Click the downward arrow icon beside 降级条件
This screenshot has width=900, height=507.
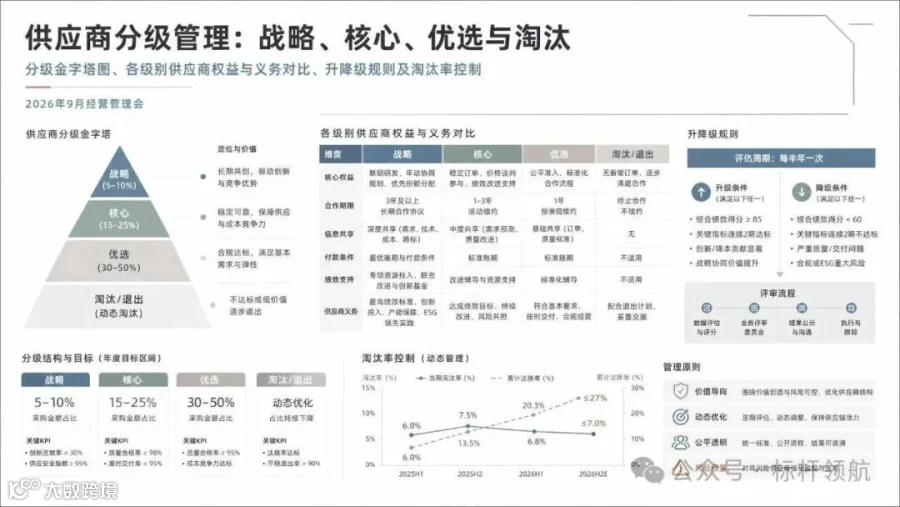pos(801,192)
